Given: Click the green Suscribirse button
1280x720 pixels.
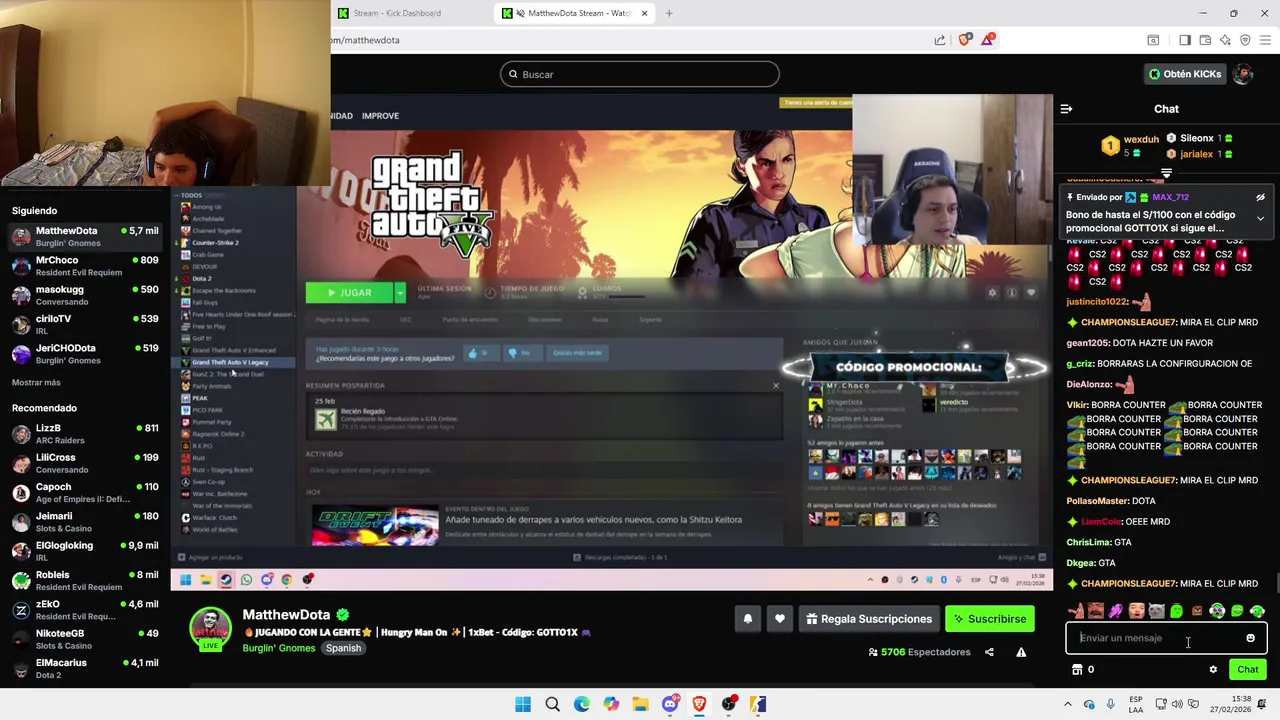Looking at the screenshot, I should (990, 619).
